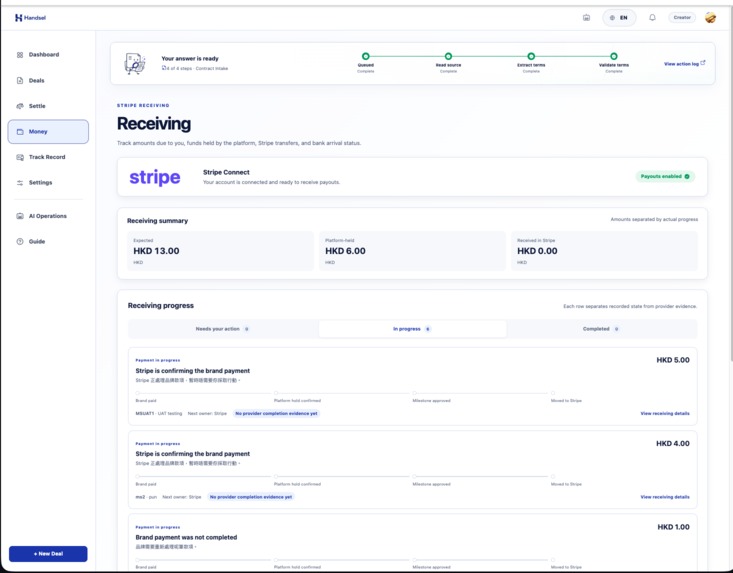Image resolution: width=733 pixels, height=573 pixels.
Task: Open the user avatar menu
Action: coord(710,18)
